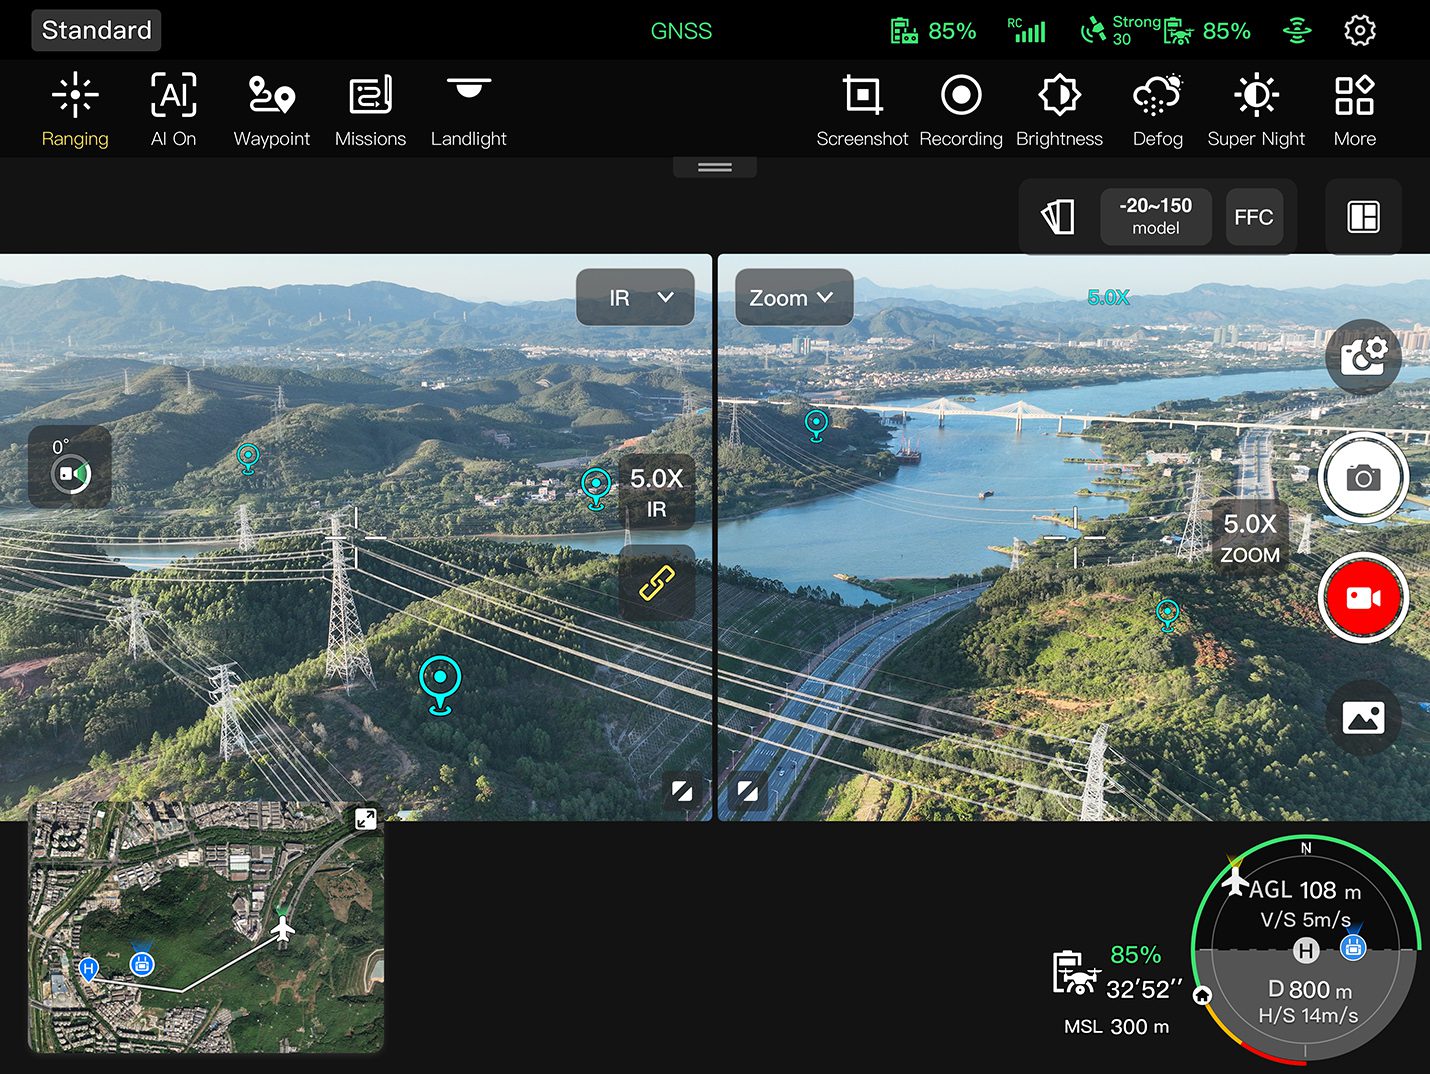This screenshot has width=1430, height=1074.
Task: Open the Waypoint tool
Action: pyautogui.click(x=271, y=110)
